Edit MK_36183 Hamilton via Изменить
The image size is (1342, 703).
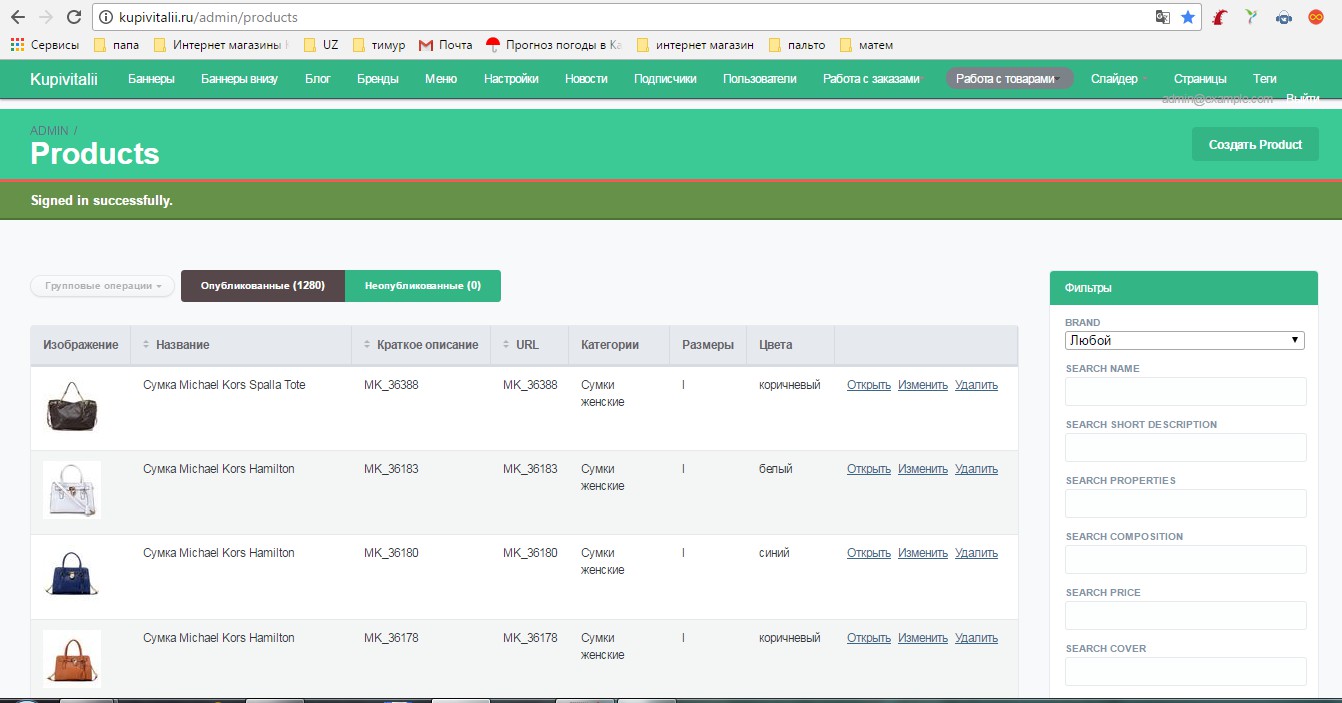(923, 469)
